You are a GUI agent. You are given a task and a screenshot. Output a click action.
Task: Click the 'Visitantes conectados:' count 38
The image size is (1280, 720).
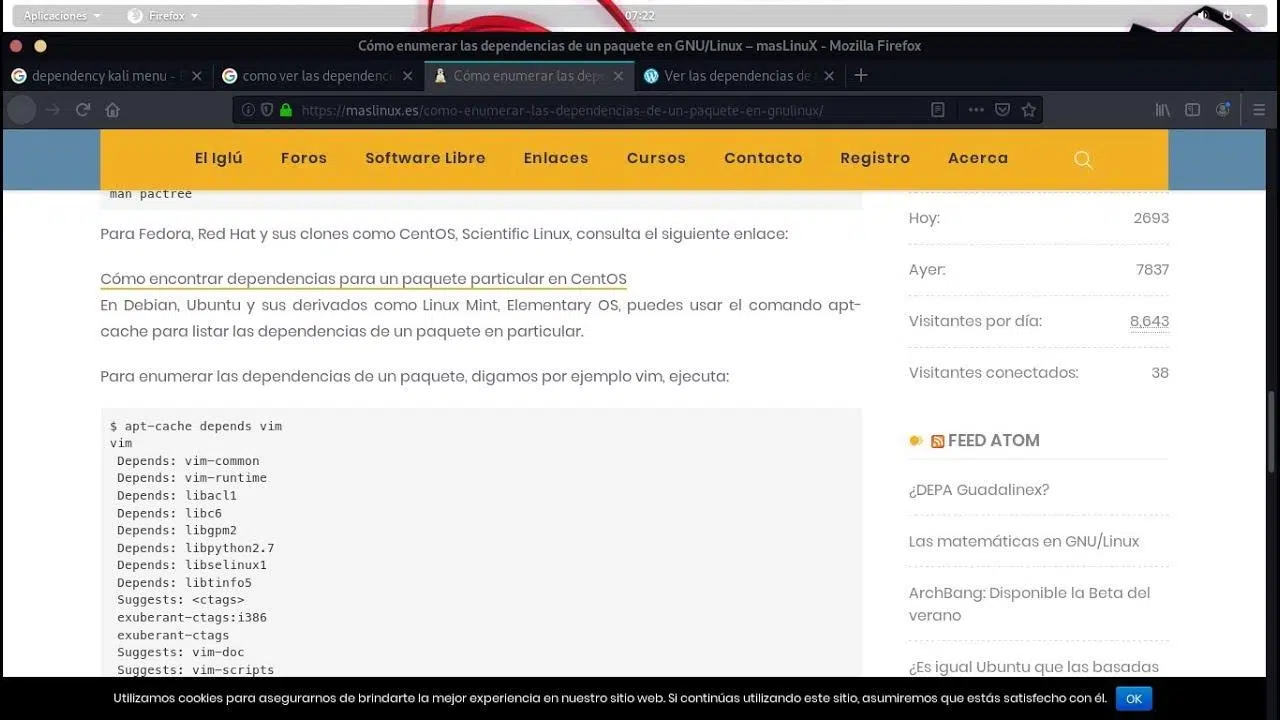tap(1160, 373)
